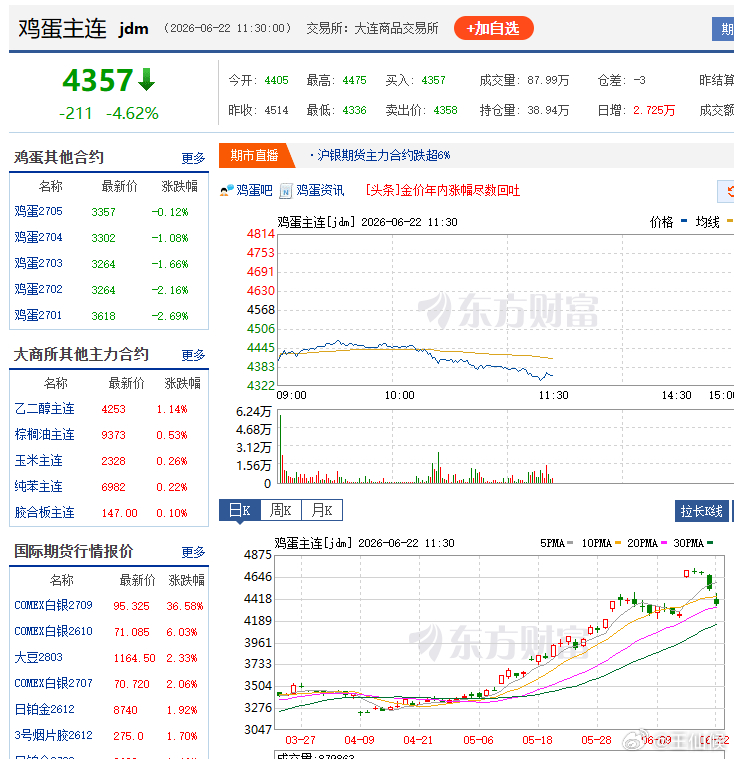Open 日铂金2612 quote
This screenshot has width=734, height=759.
tap(45, 710)
